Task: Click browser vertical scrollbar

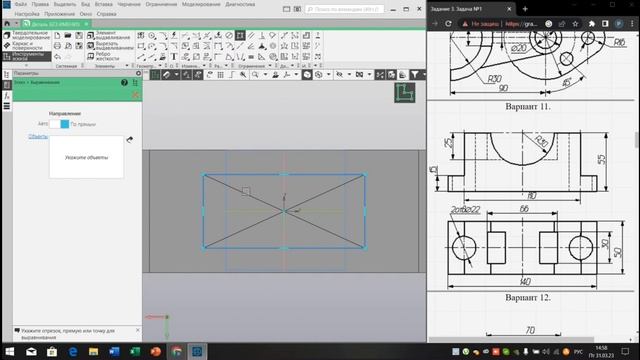Action: pos(637,140)
